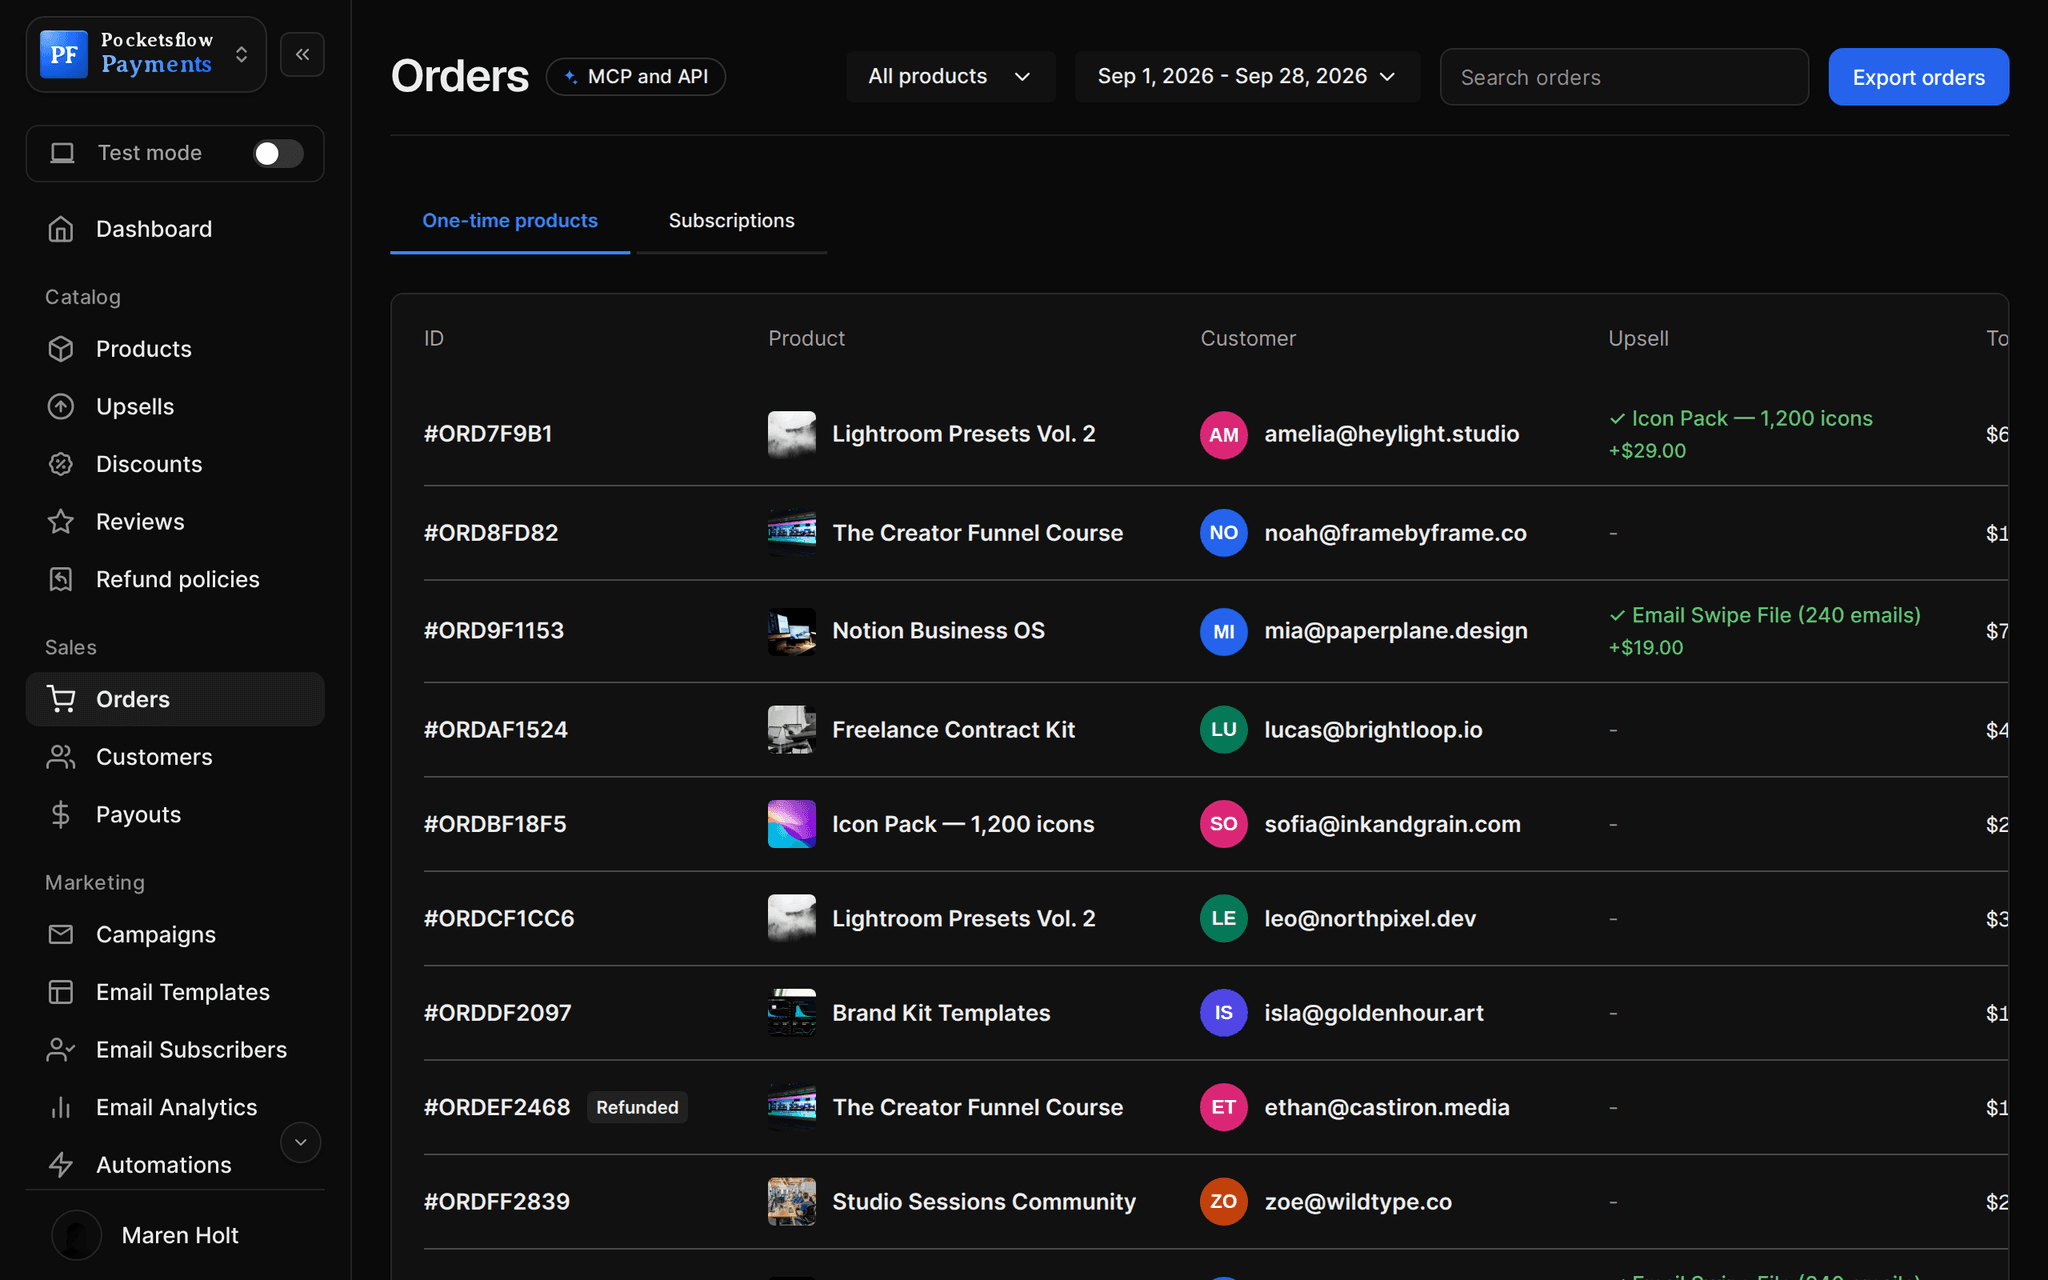The width and height of the screenshot is (2048, 1280).
Task: Click the Upsell column header
Action: click(1638, 338)
